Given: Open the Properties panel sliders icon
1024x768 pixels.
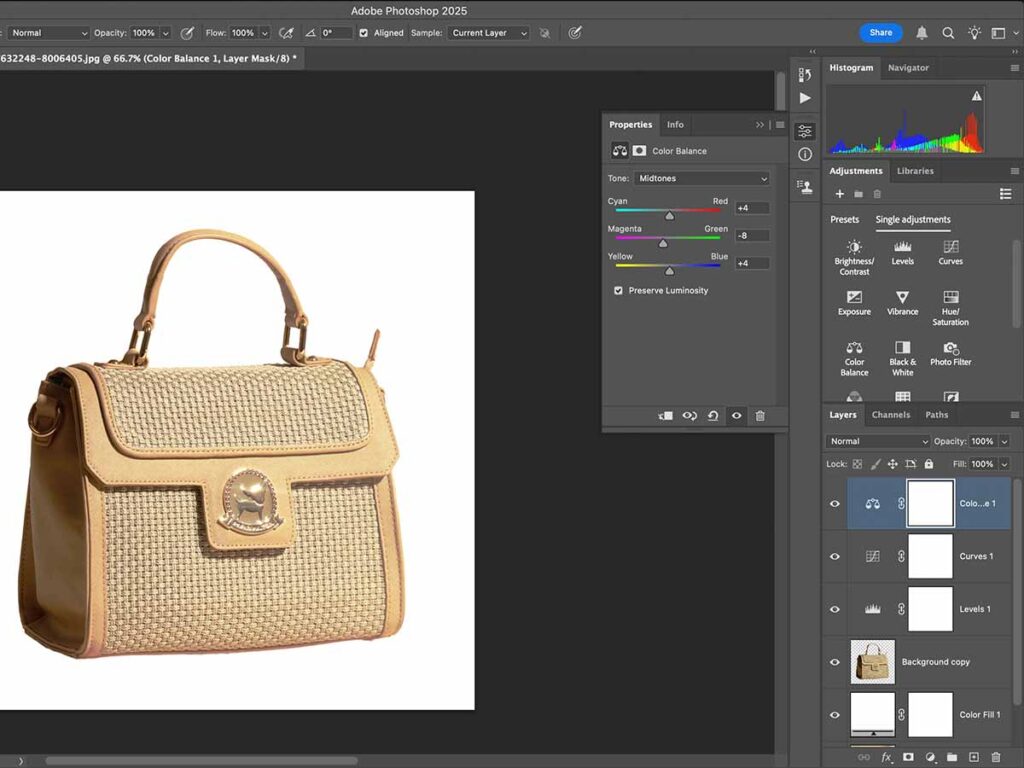Looking at the screenshot, I should (805, 131).
